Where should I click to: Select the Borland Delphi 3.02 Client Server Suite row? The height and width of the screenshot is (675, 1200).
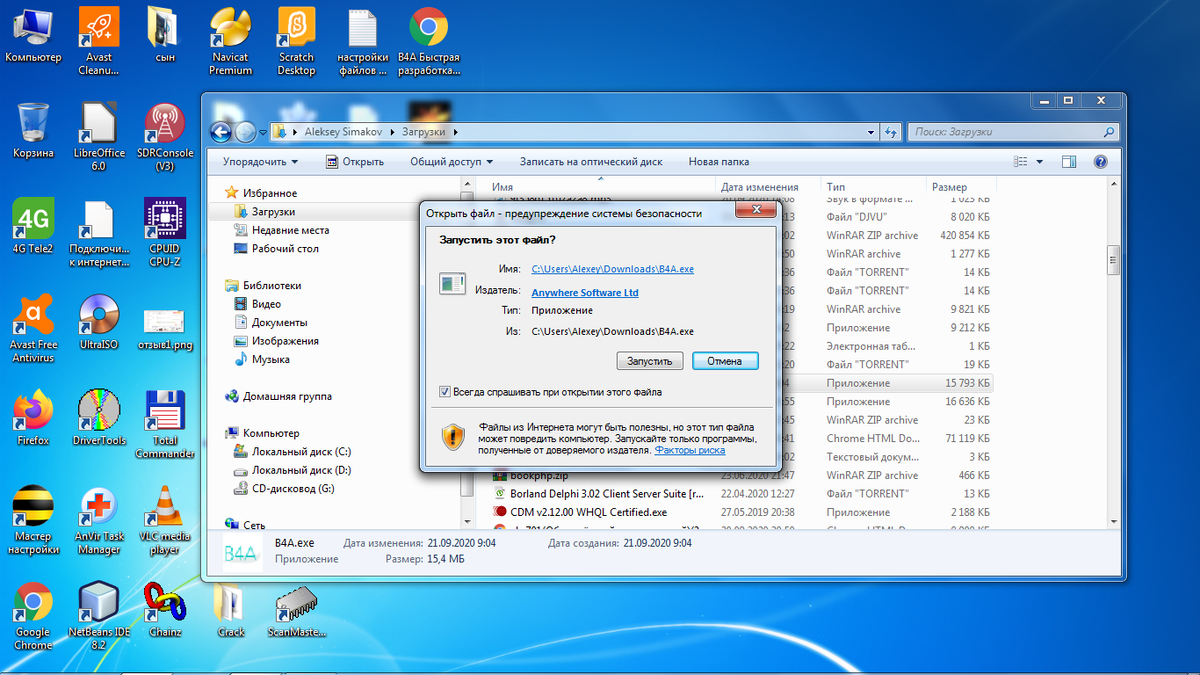click(x=607, y=494)
